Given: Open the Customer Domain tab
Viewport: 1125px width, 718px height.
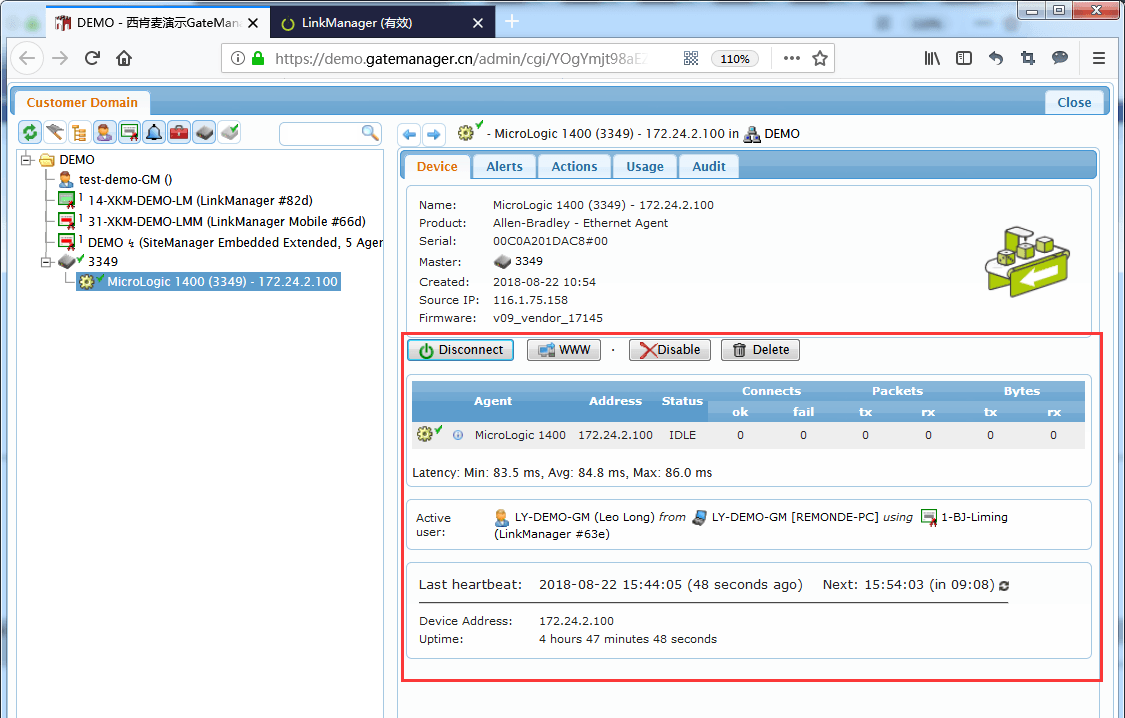Looking at the screenshot, I should pyautogui.click(x=82, y=103).
